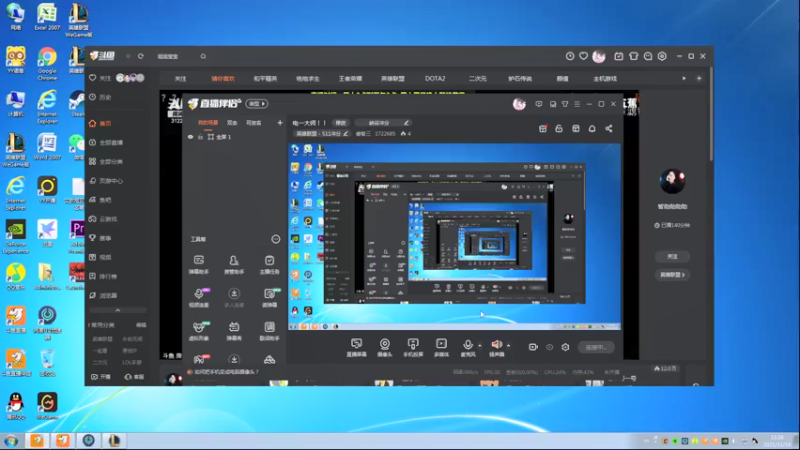Add 手机投屏 phone mirroring source
The image size is (800, 450).
click(413, 347)
